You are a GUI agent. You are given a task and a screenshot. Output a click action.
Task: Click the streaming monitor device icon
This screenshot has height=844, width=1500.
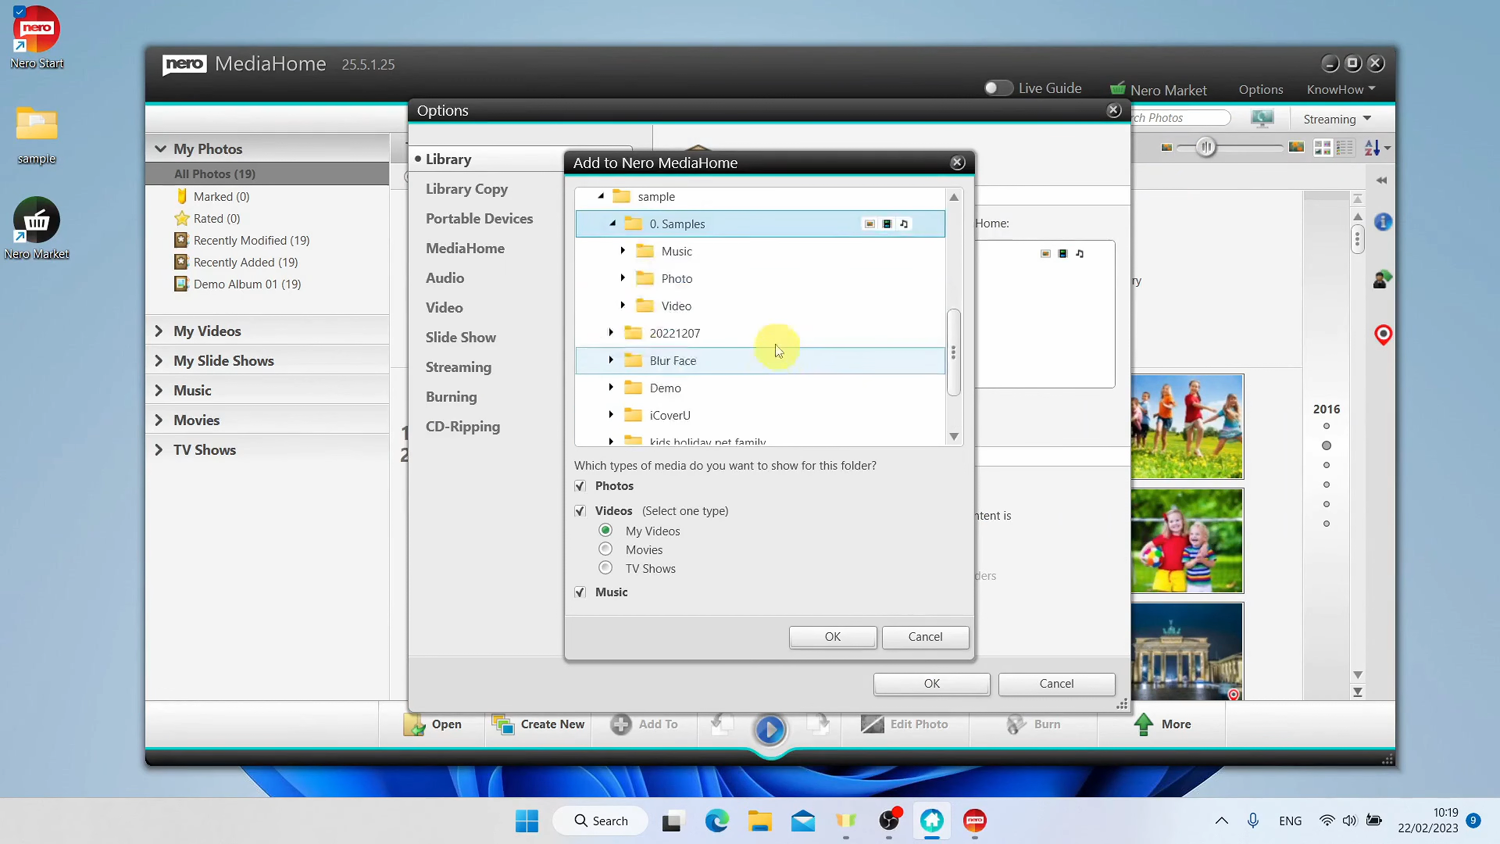coord(1262,118)
